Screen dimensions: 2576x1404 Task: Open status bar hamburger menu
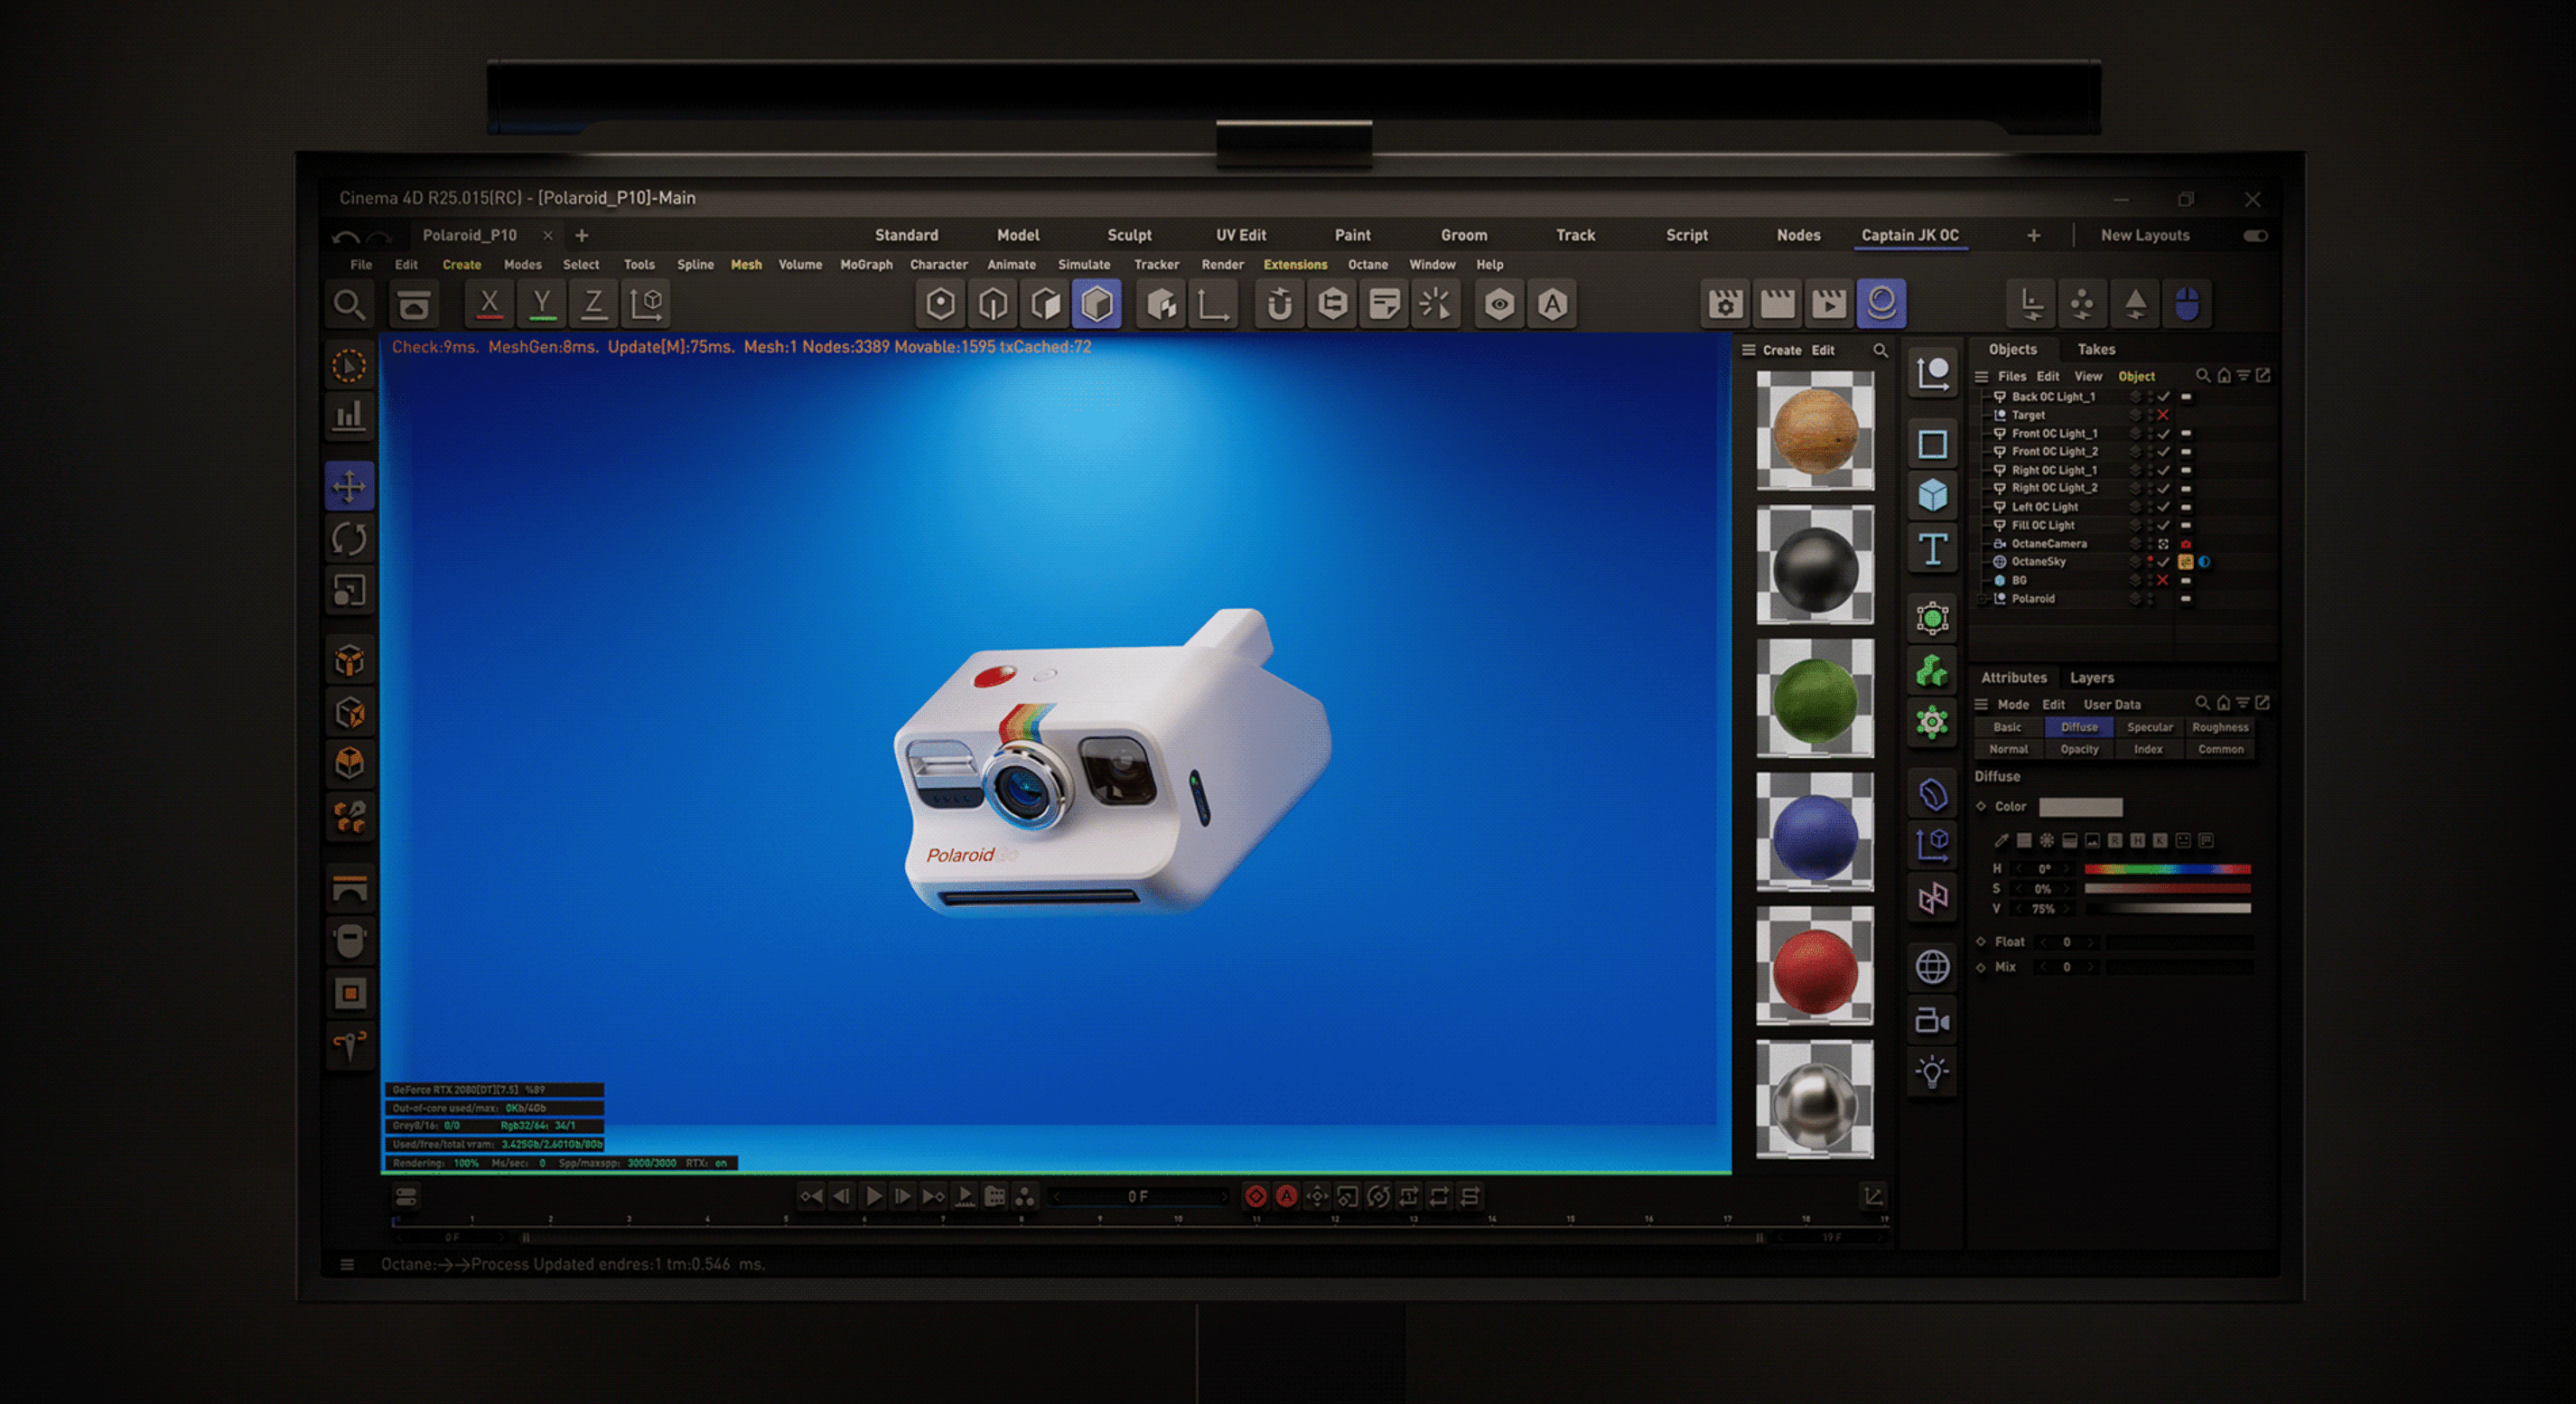coord(347,1264)
